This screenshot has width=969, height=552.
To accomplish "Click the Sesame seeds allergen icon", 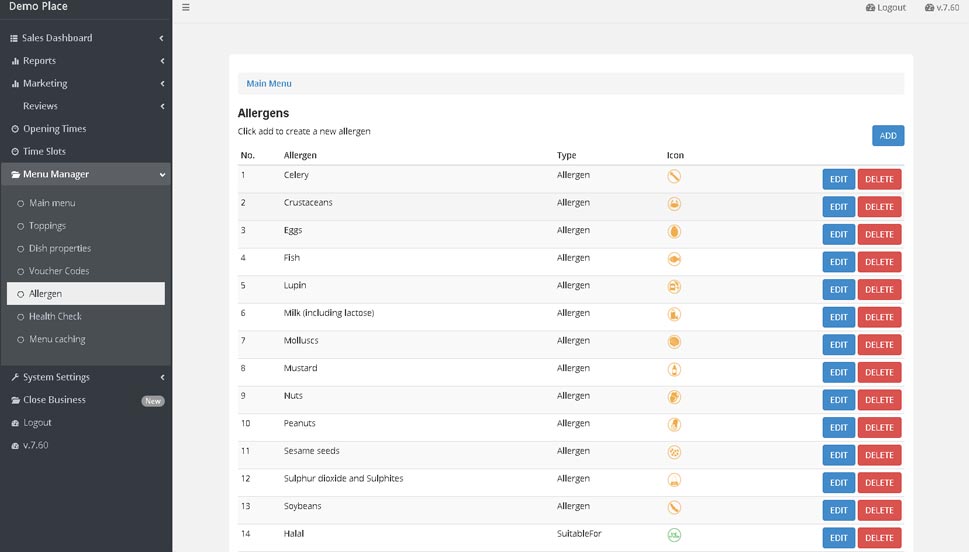I will pyautogui.click(x=674, y=452).
